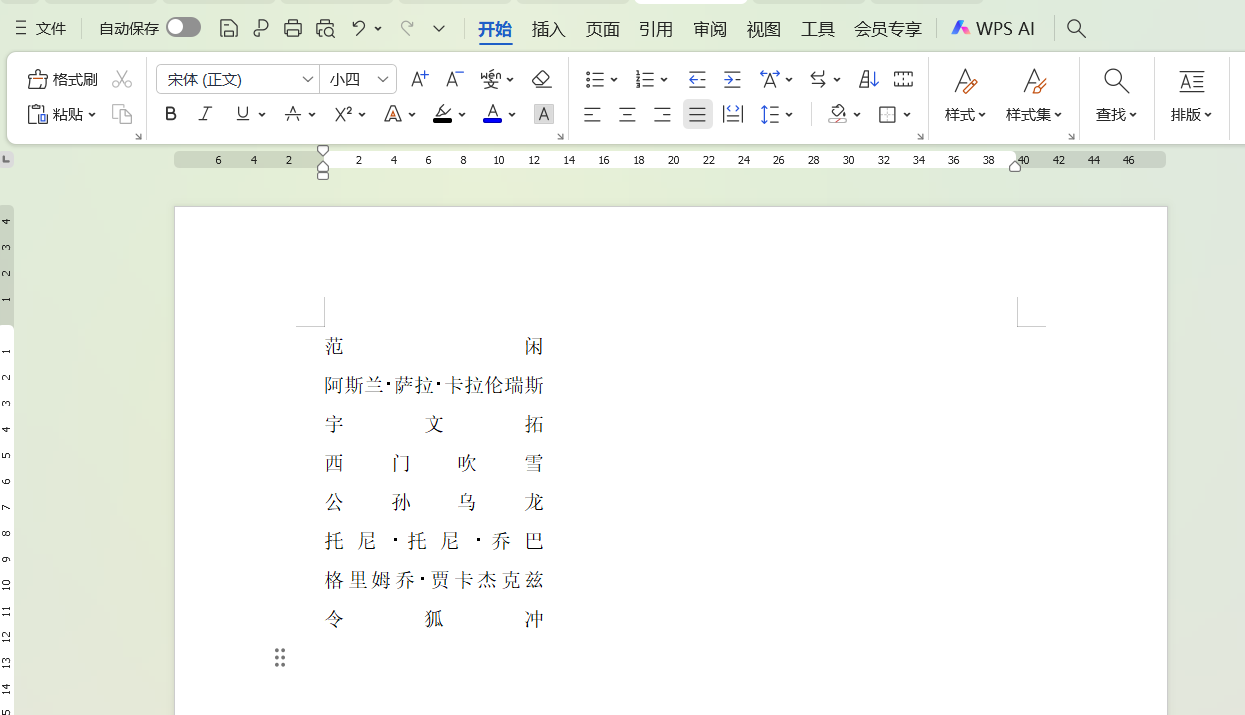The height and width of the screenshot is (715, 1245).
Task: Toggle italic formatting
Action: pos(206,114)
